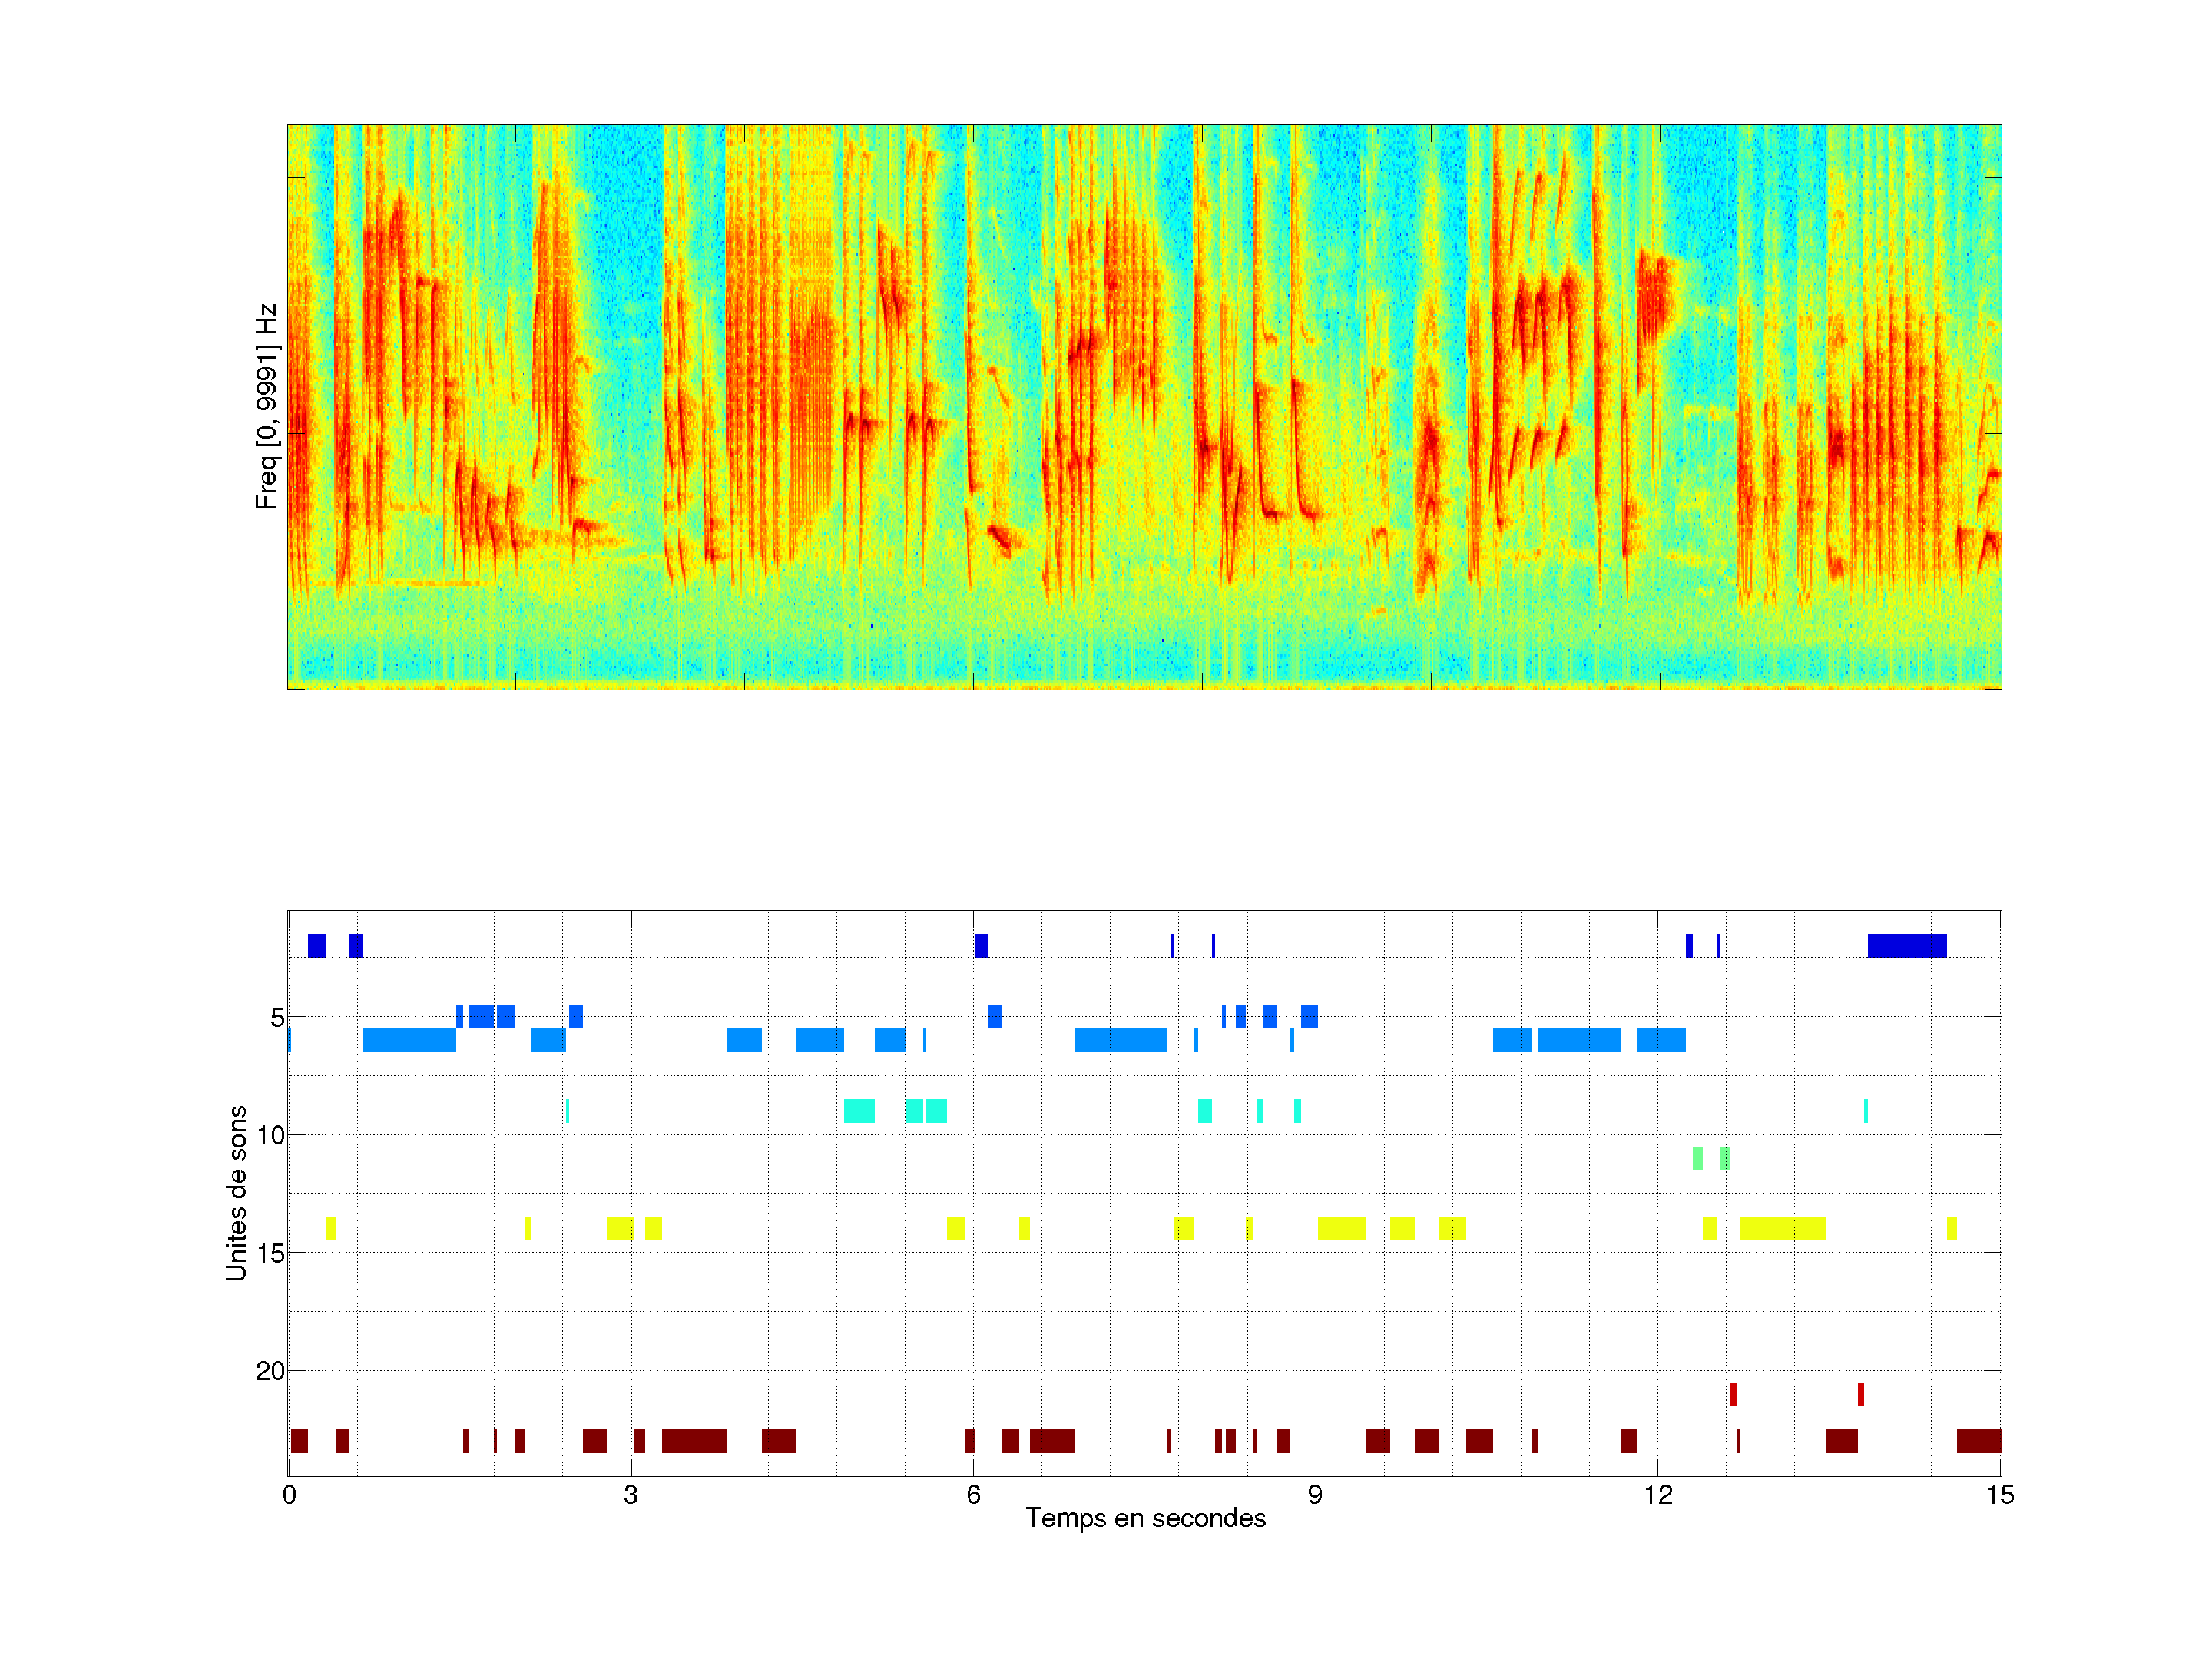Screen dimensions: 2212x1659
Task: Select the leftmost light green marker in row 11
Action: tap(1697, 1158)
